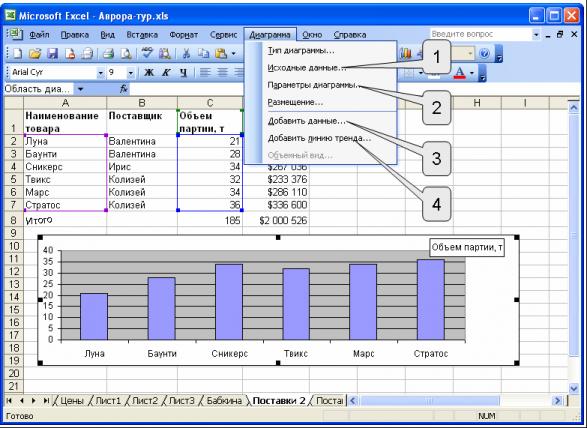This screenshot has height=428, width=587.
Task: Close the workbook with the inner X icon
Action: [x=574, y=34]
